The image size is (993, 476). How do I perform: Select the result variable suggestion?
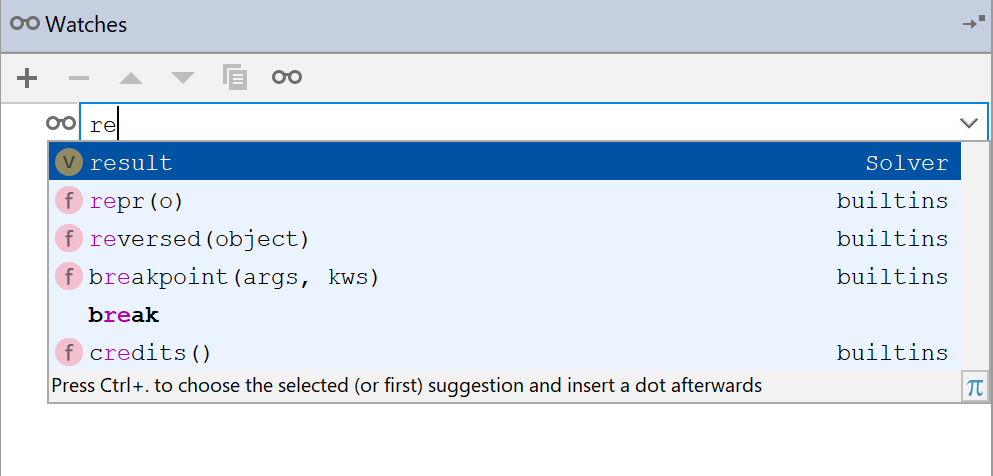point(505,162)
